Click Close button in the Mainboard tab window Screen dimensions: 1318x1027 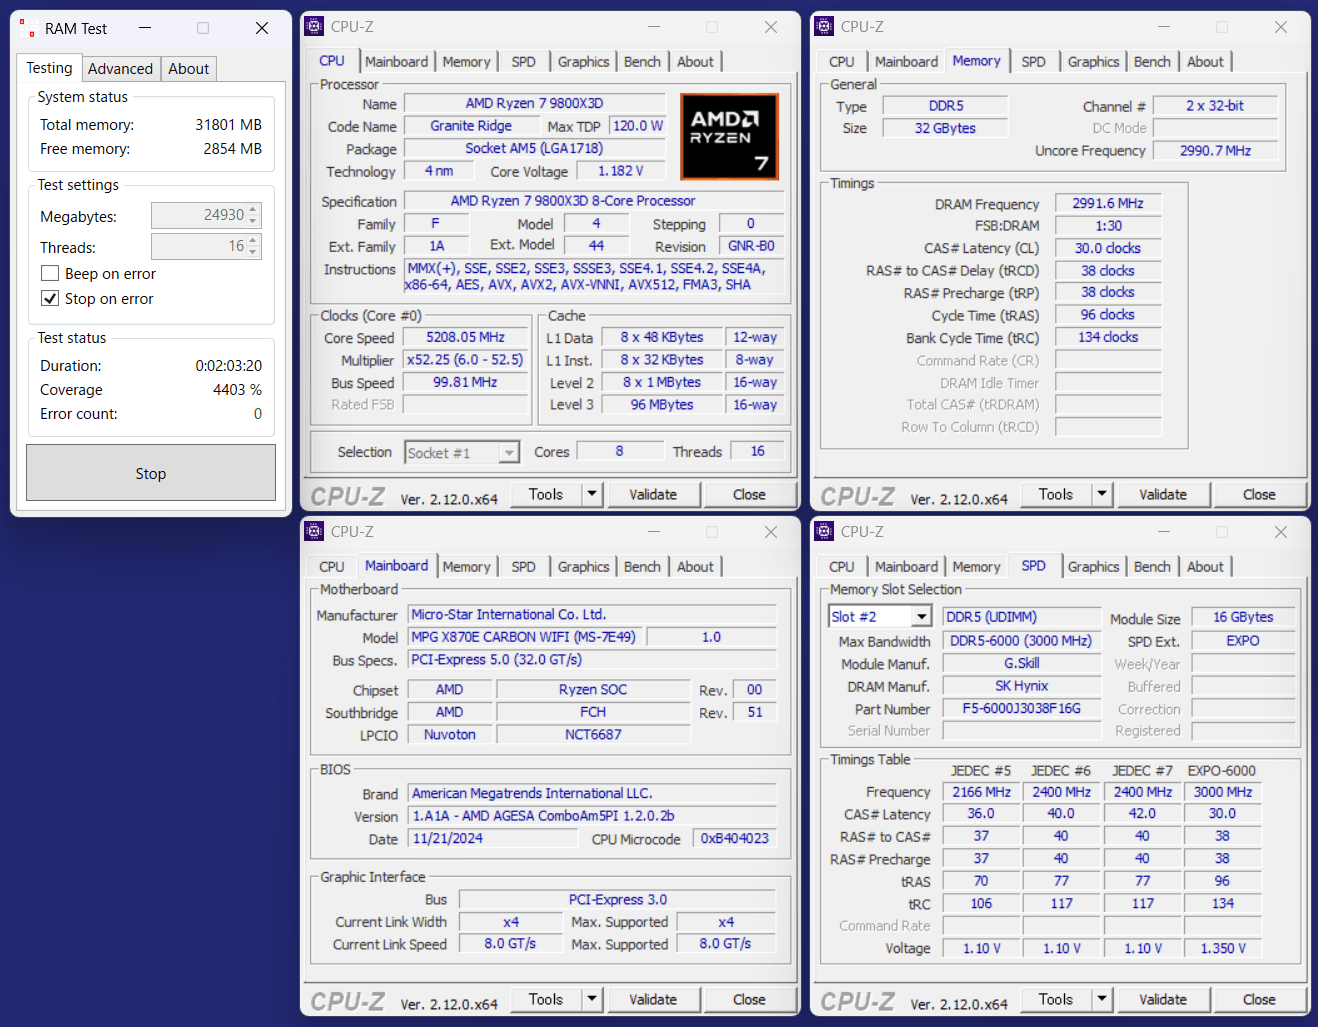point(749,999)
